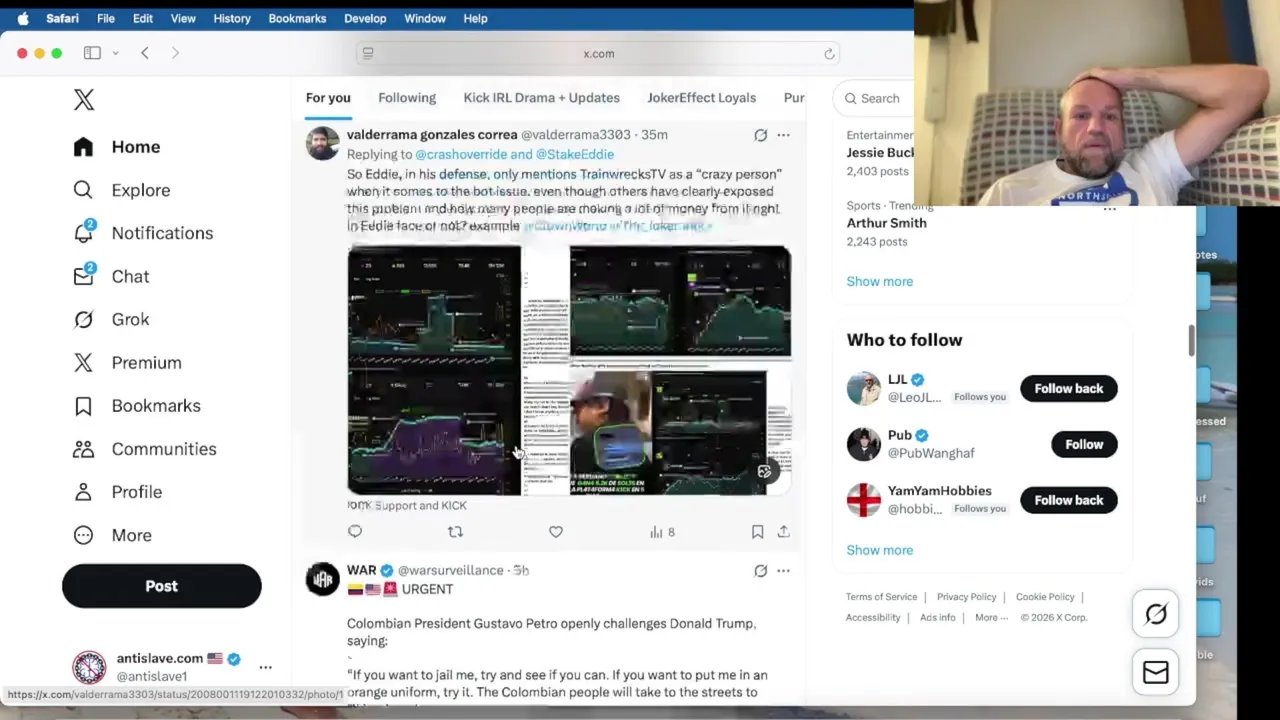Open Terms of Service link

881,597
